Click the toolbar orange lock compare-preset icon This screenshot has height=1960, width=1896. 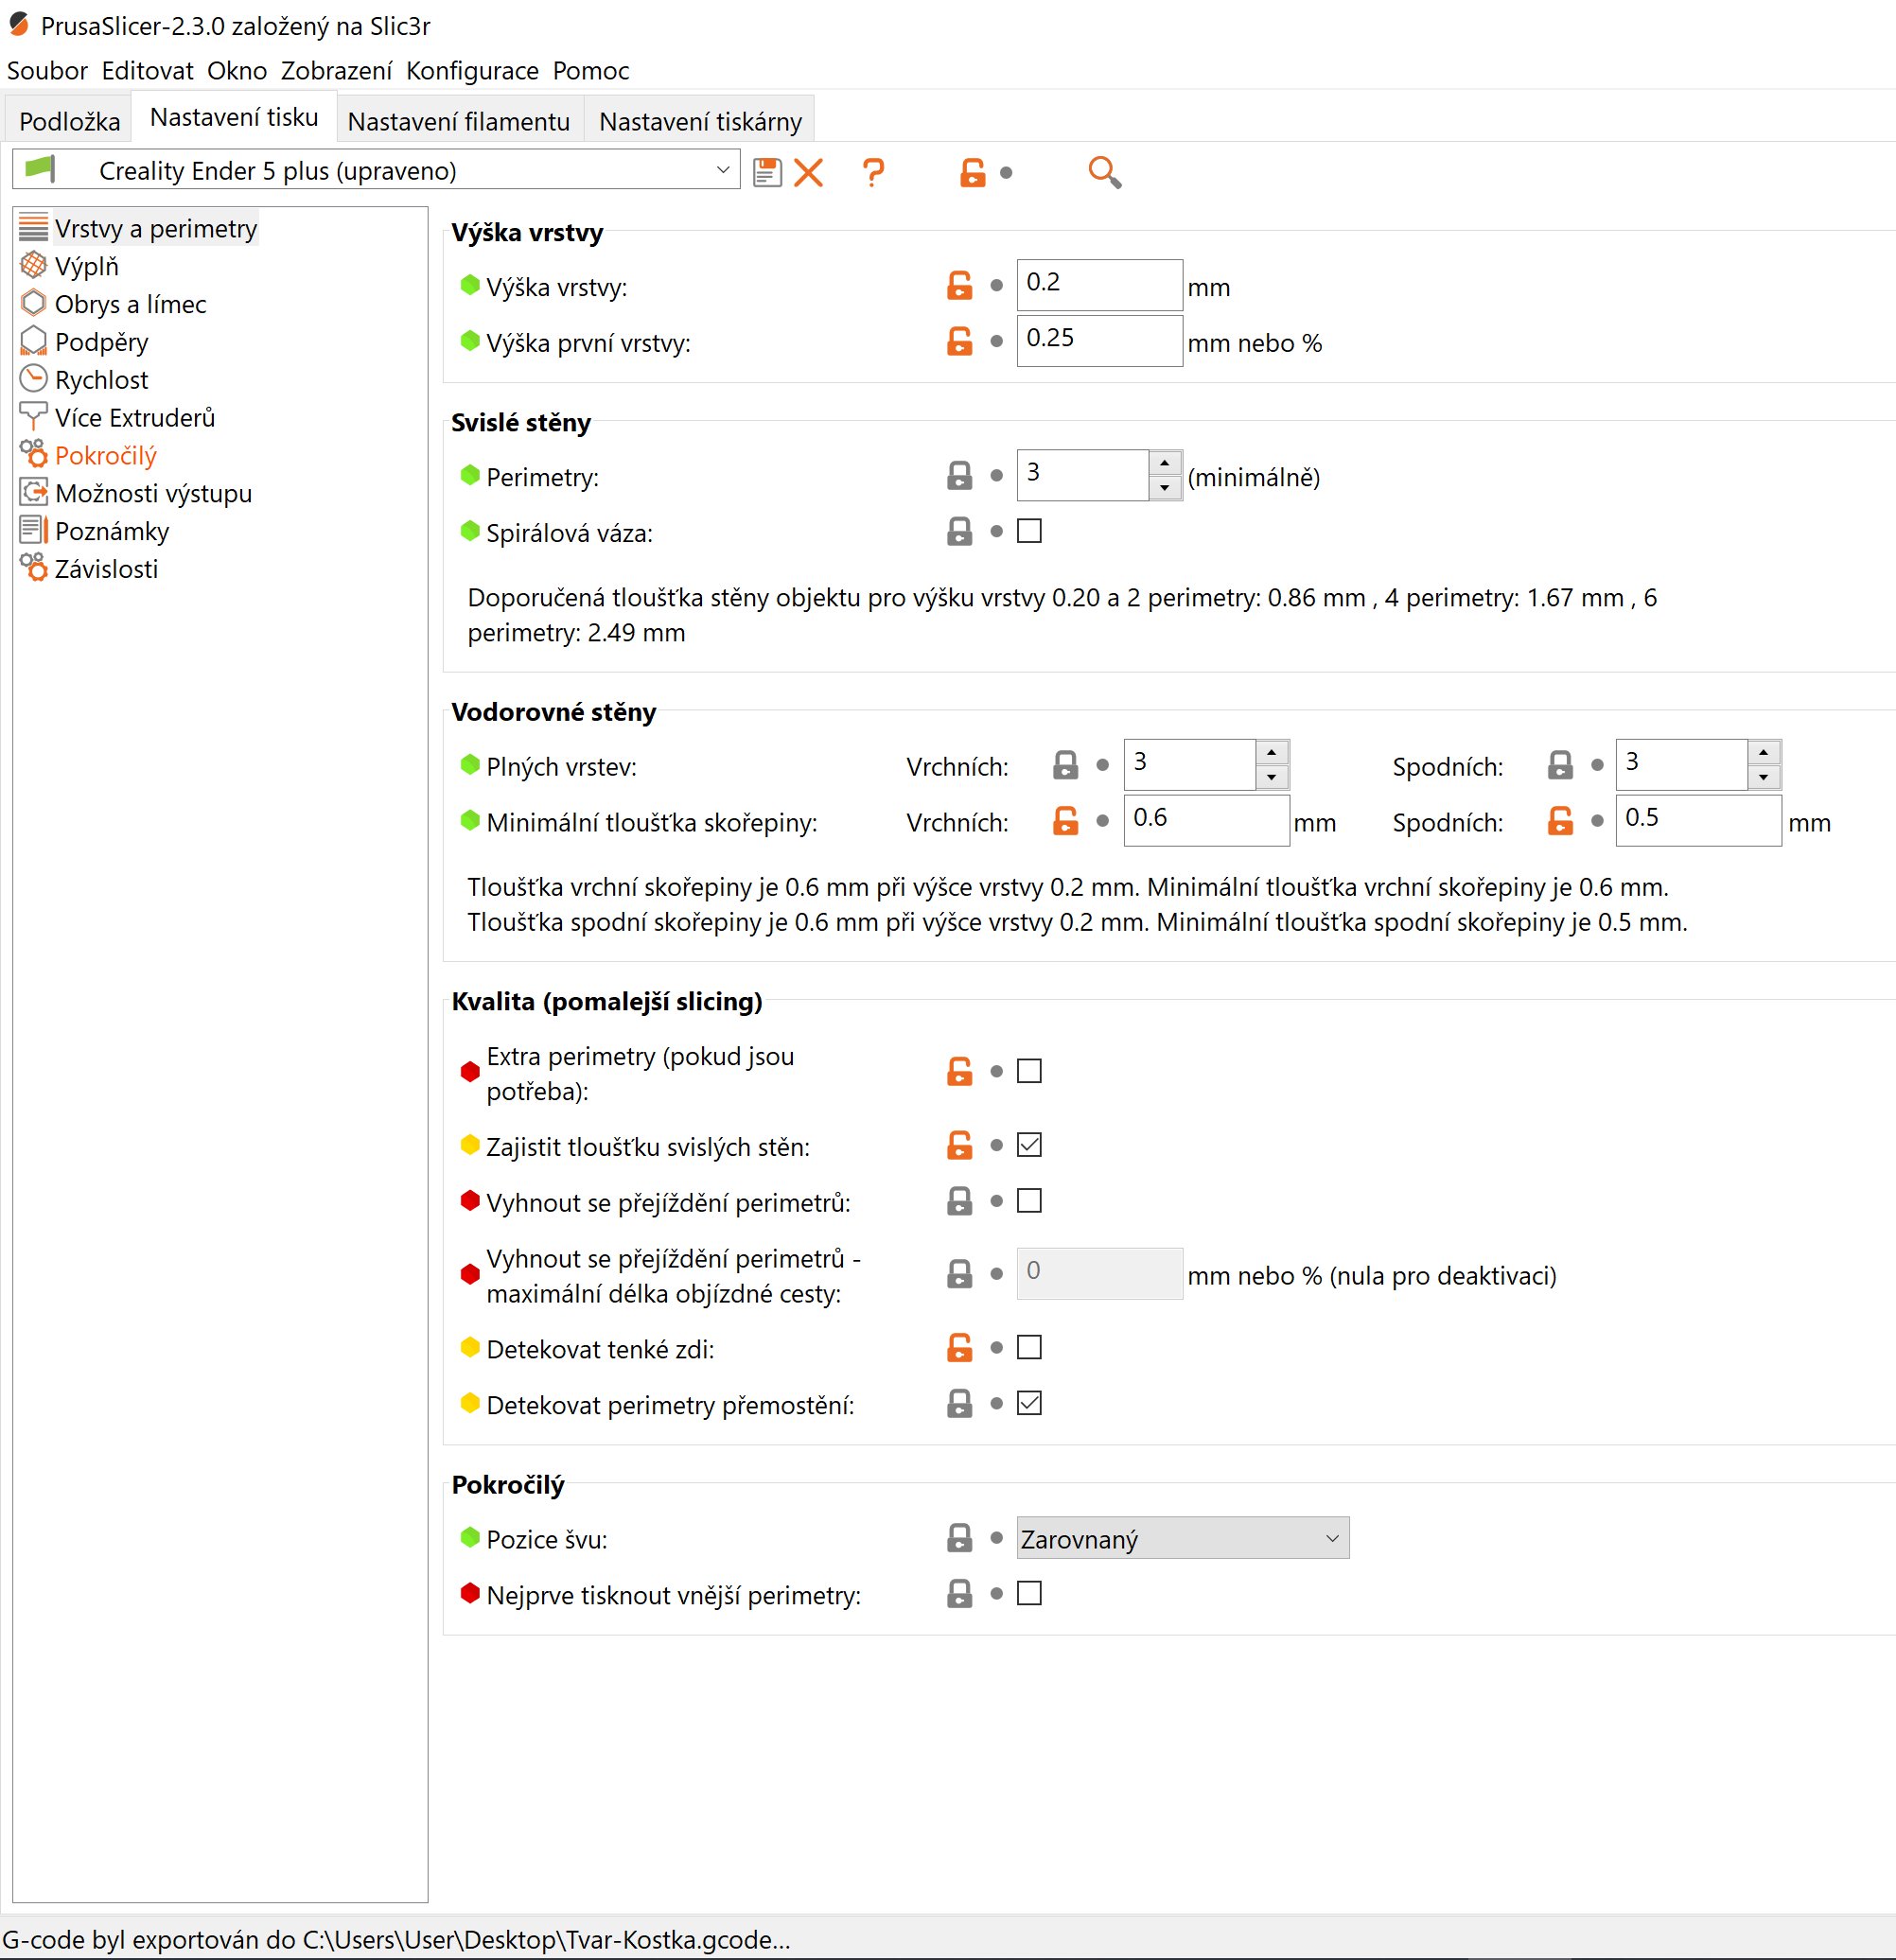pyautogui.click(x=972, y=172)
